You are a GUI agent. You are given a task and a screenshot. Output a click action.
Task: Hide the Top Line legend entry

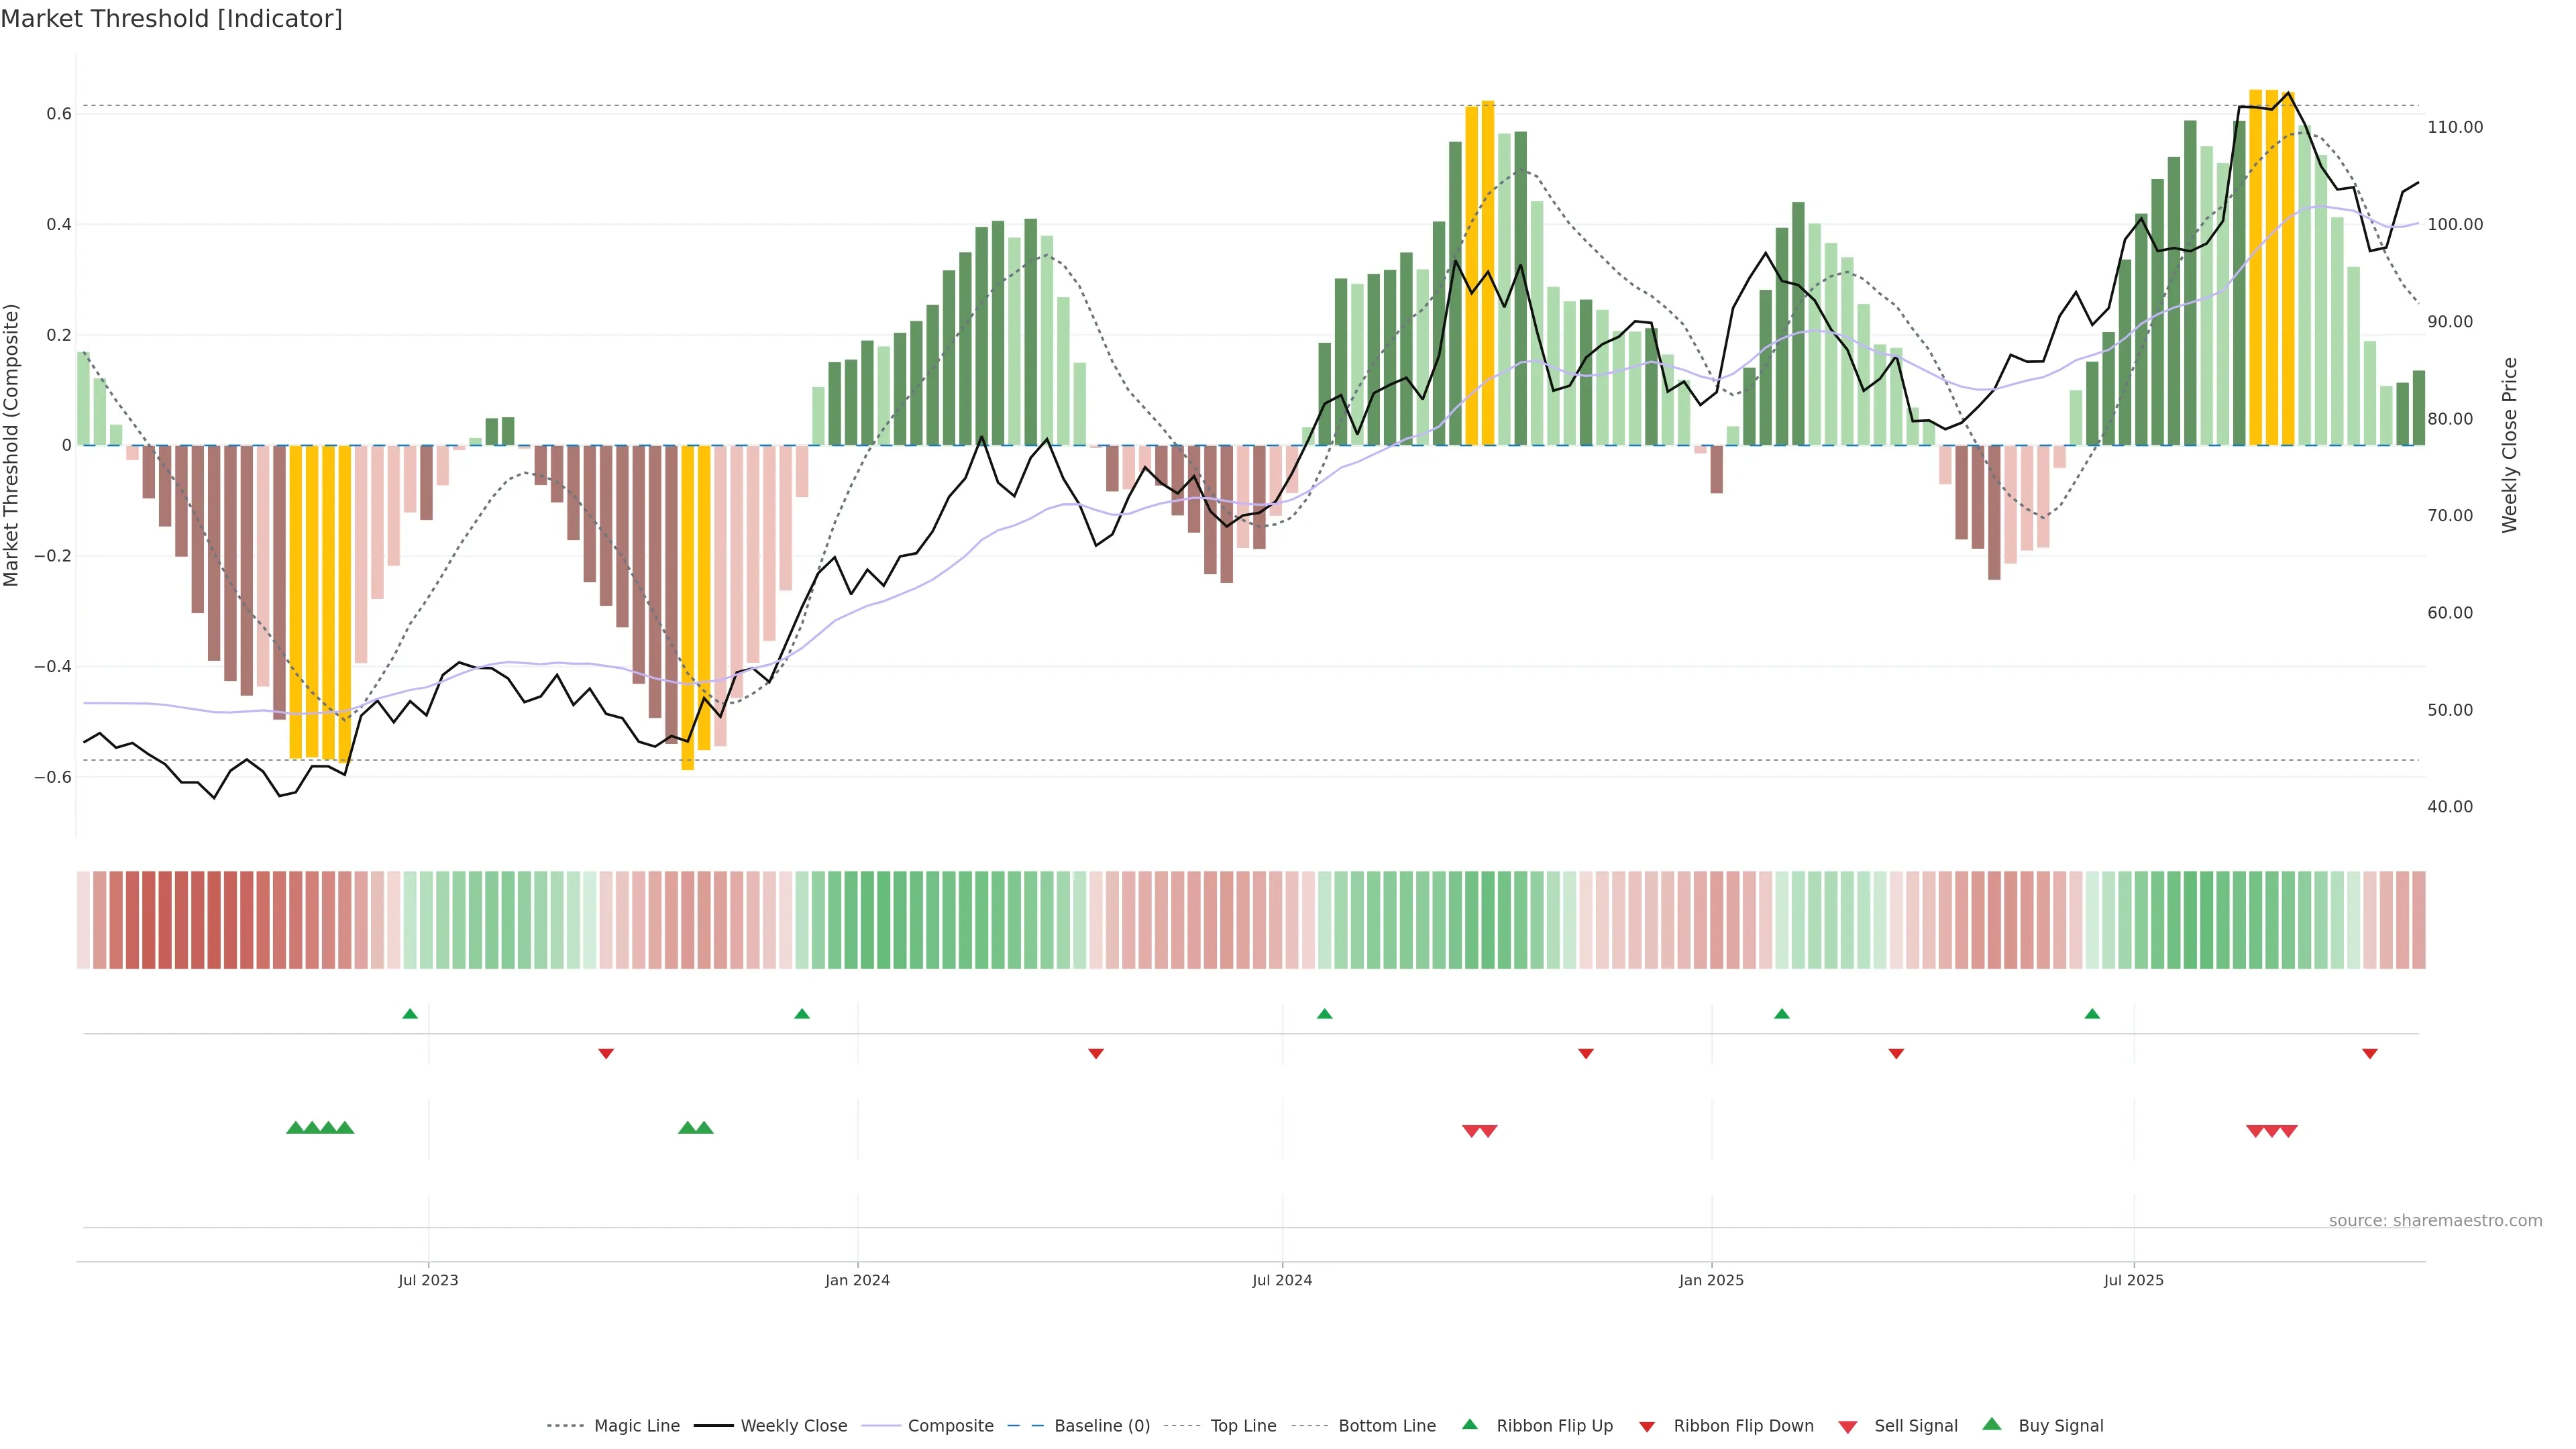click(x=1243, y=1426)
